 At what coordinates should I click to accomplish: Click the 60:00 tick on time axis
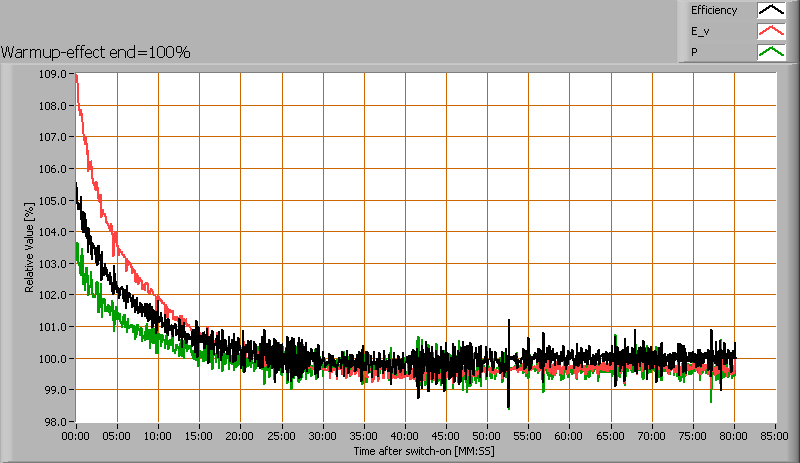(569, 436)
